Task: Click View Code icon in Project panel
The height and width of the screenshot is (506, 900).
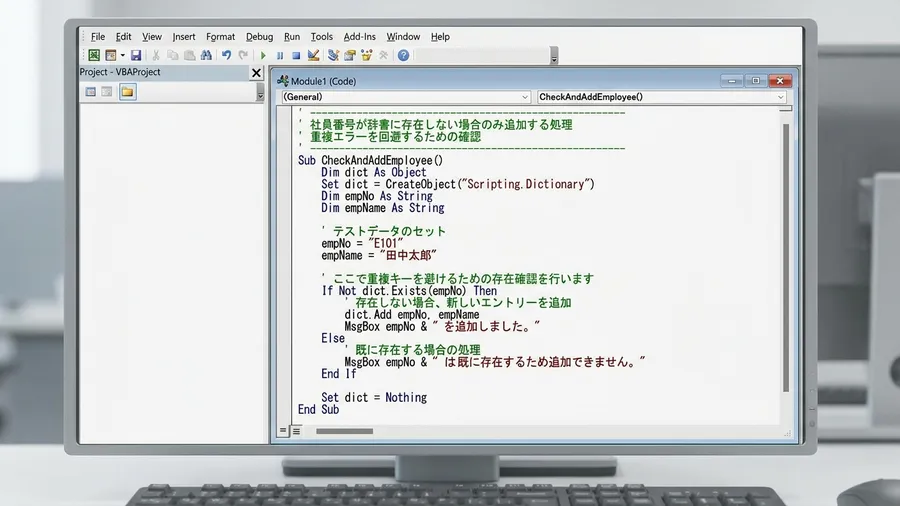Action: pos(91,92)
